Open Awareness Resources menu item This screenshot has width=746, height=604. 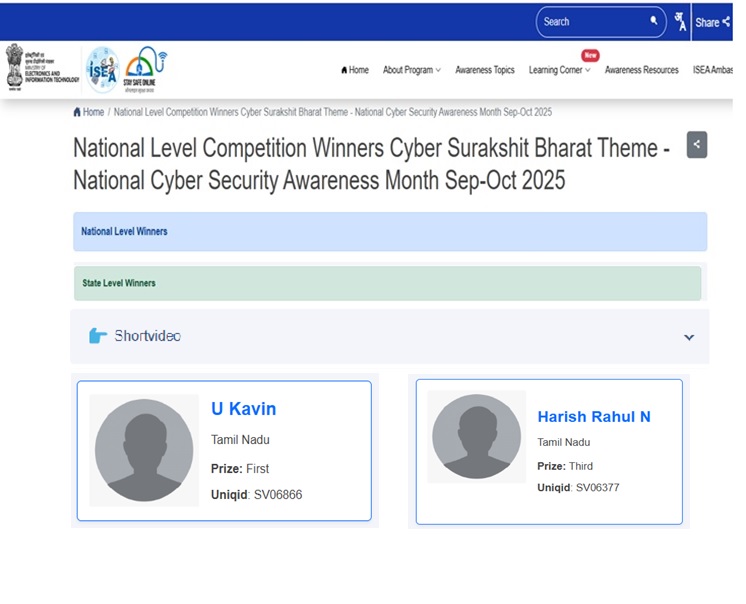click(x=641, y=70)
